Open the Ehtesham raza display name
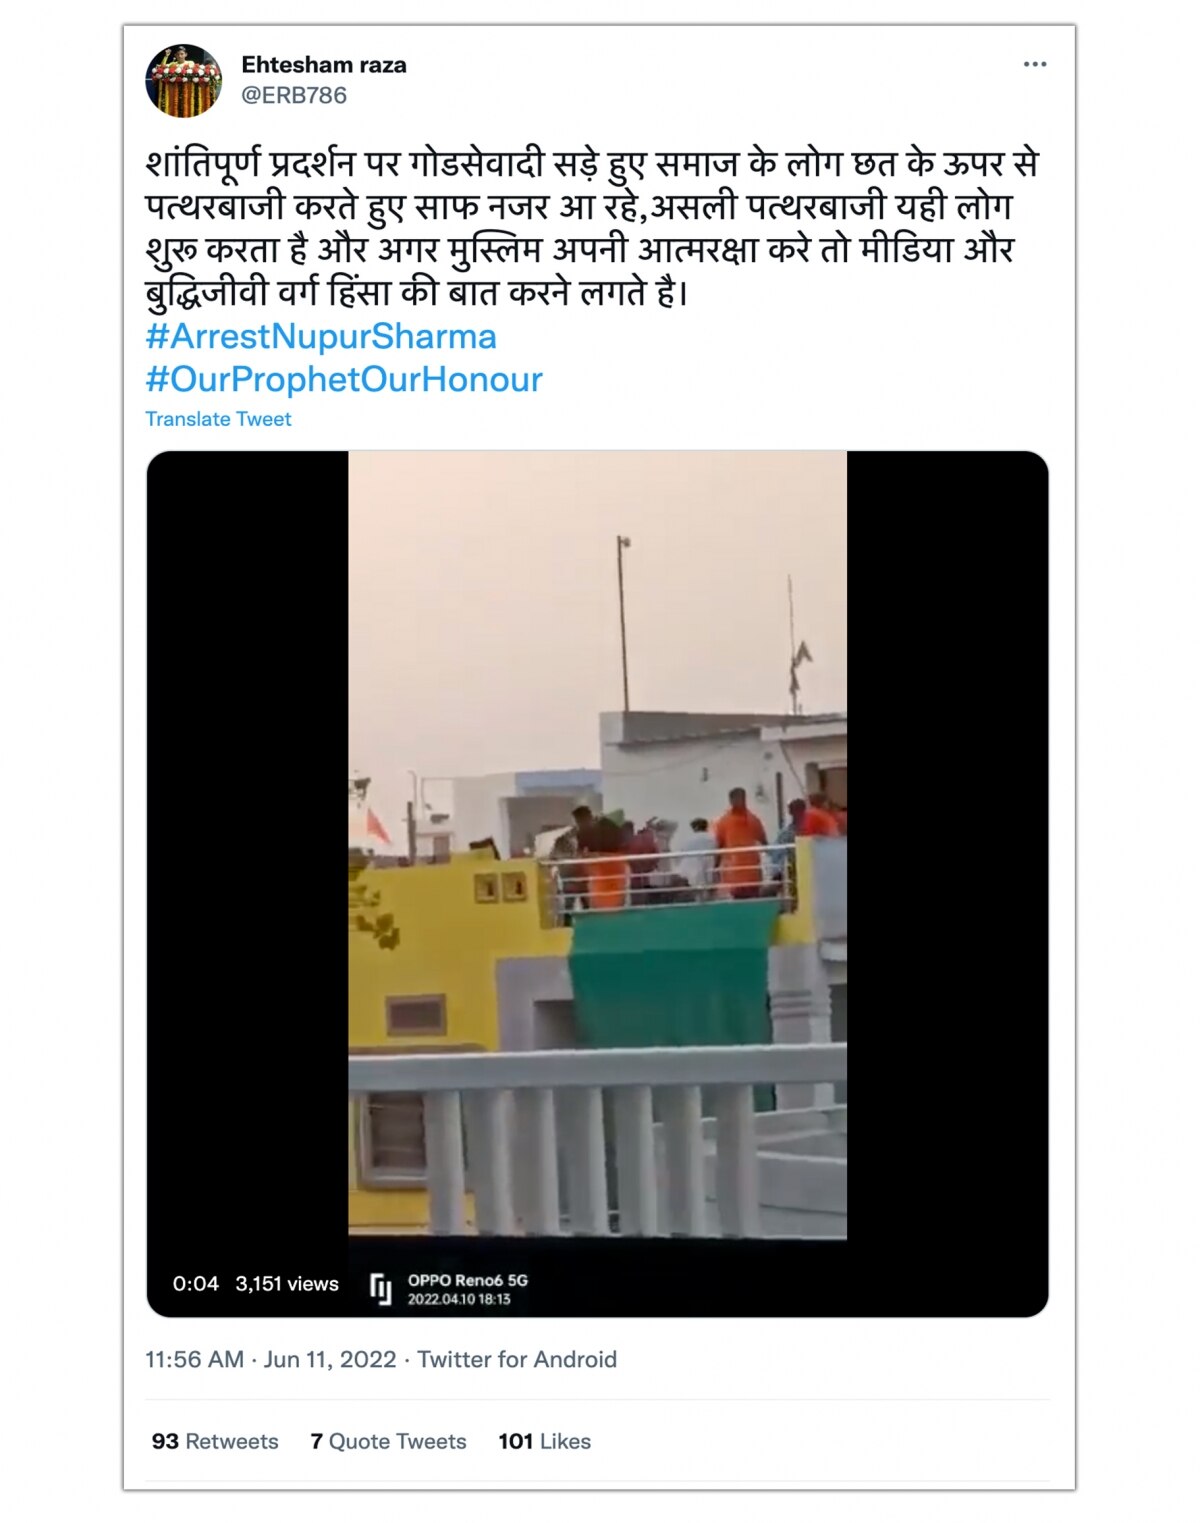The width and height of the screenshot is (1200, 1523). 324,65
